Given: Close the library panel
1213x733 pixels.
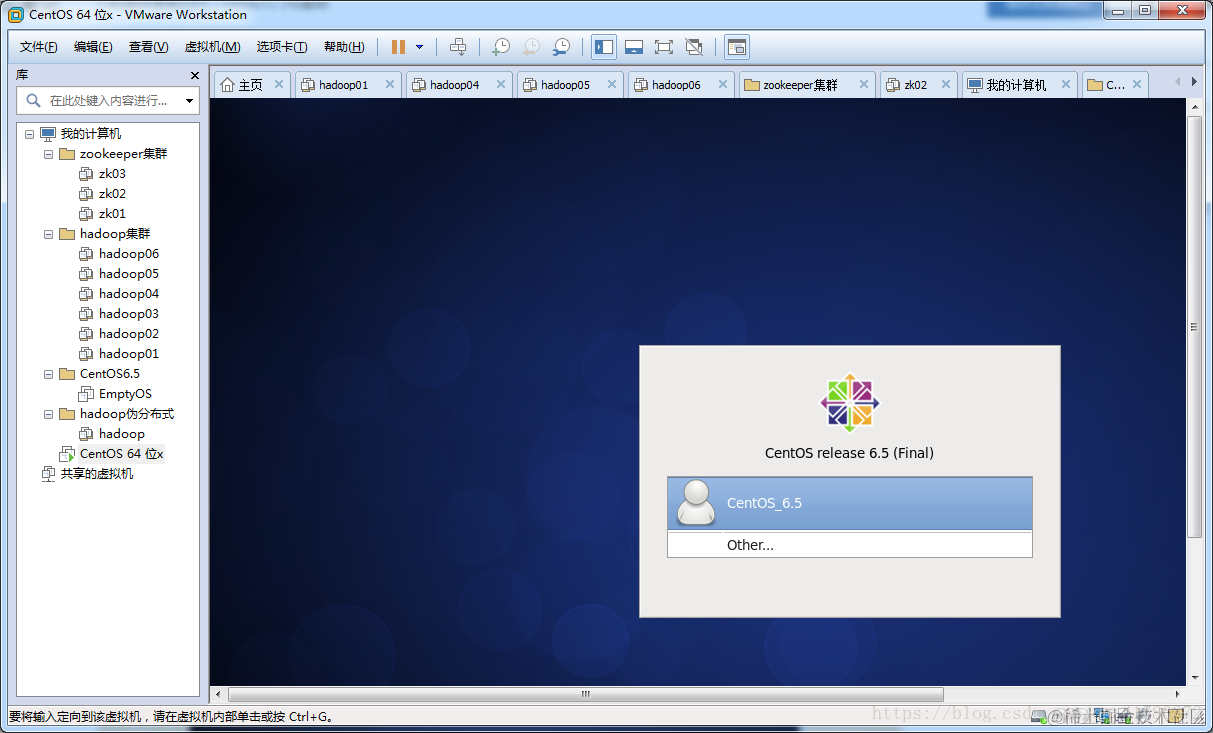Looking at the screenshot, I should pyautogui.click(x=195, y=76).
